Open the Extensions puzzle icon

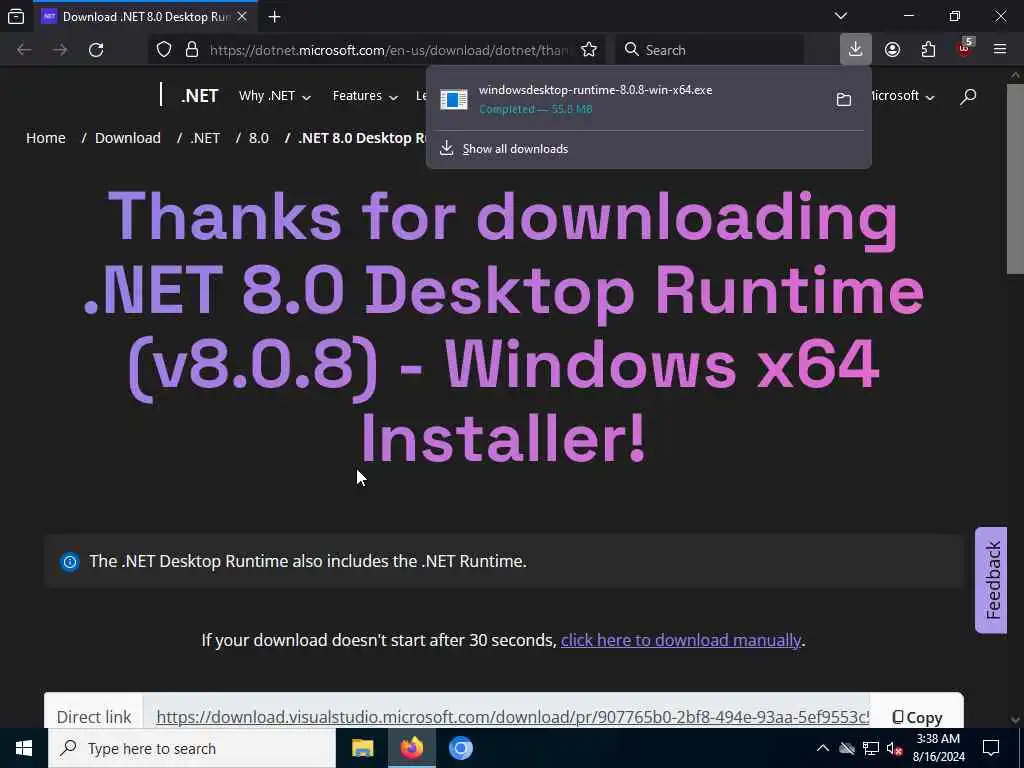pyautogui.click(x=928, y=50)
